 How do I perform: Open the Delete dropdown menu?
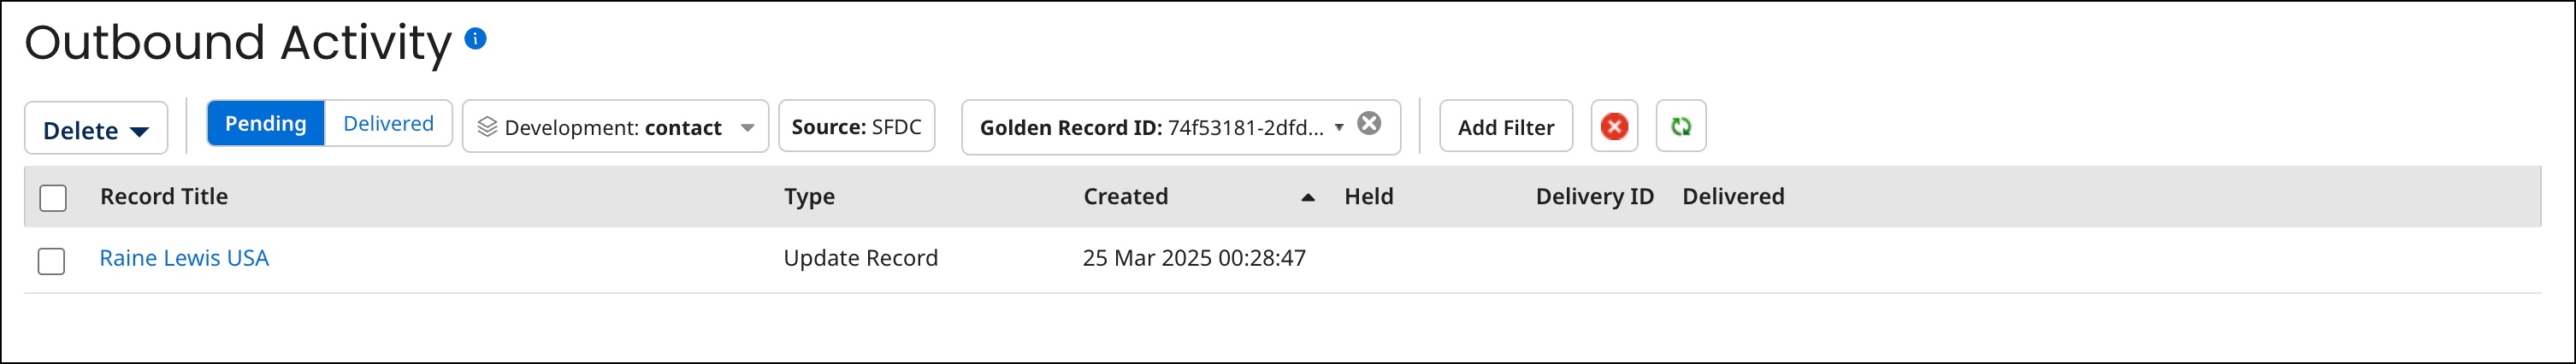96,130
